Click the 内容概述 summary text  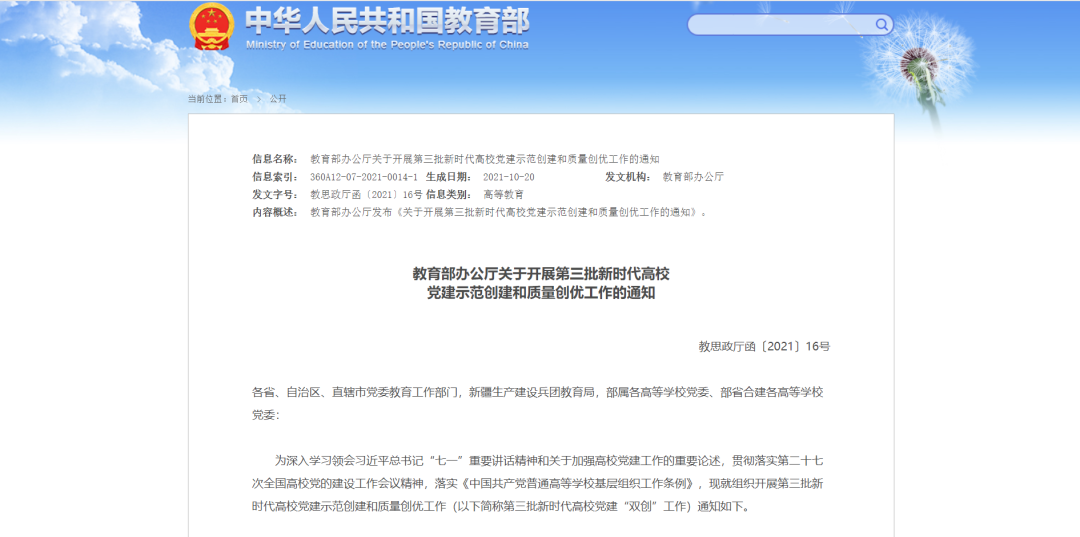(x=508, y=212)
